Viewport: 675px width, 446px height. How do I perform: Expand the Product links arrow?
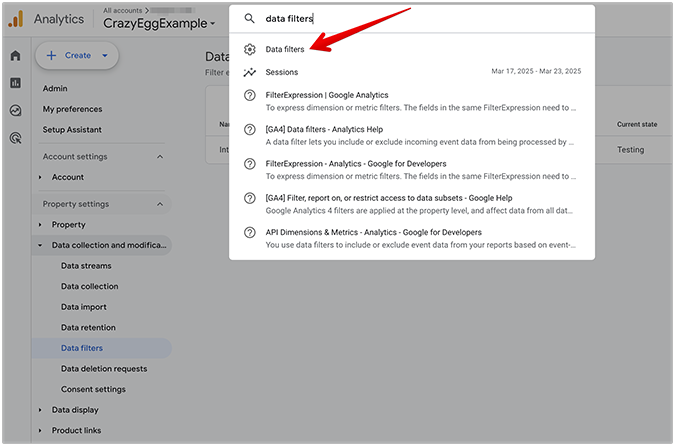(40, 431)
